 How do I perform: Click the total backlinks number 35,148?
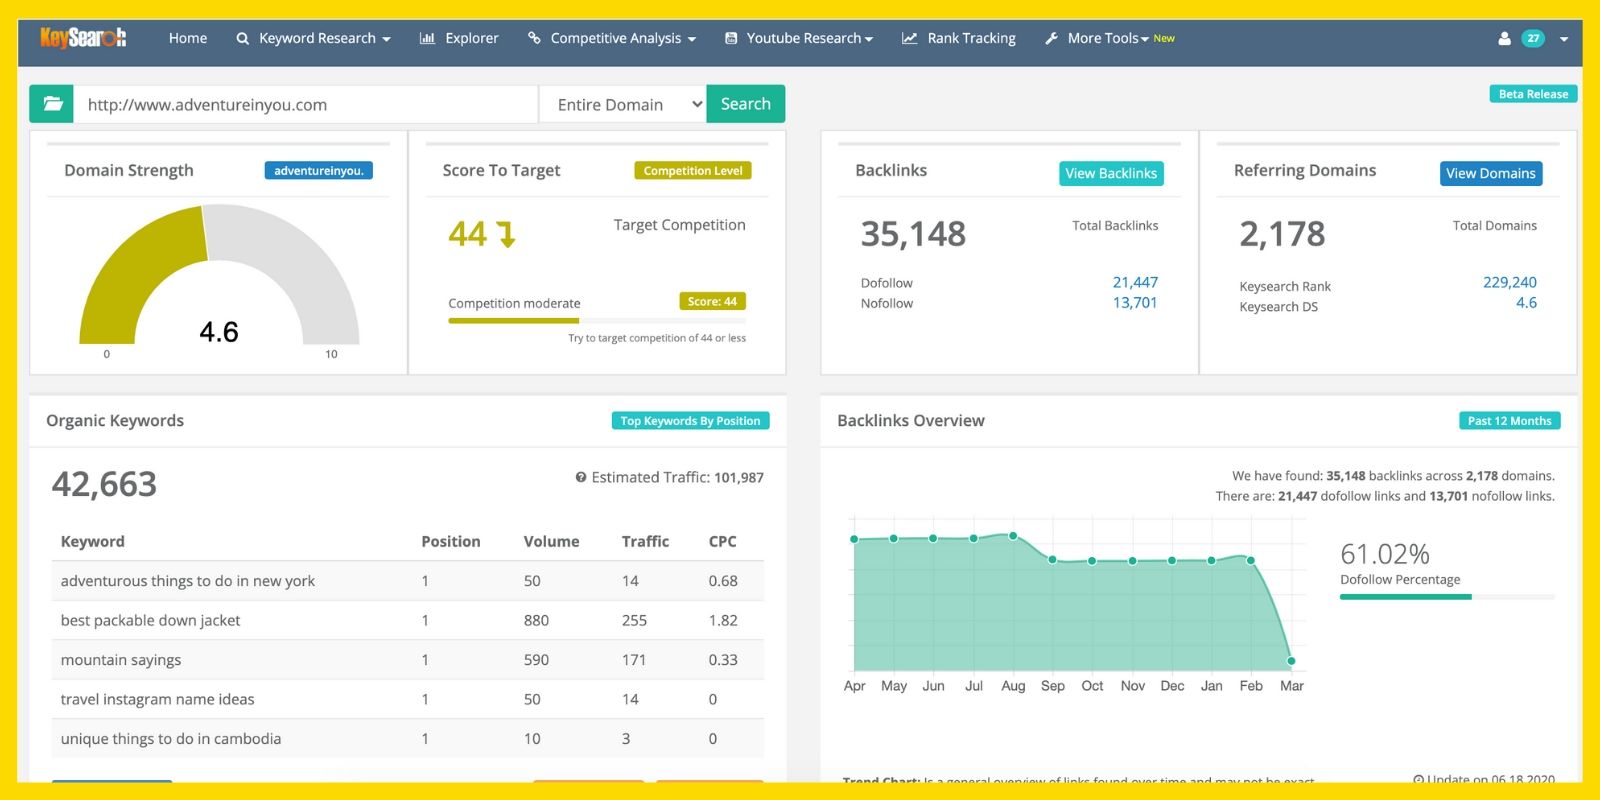pyautogui.click(x=913, y=234)
